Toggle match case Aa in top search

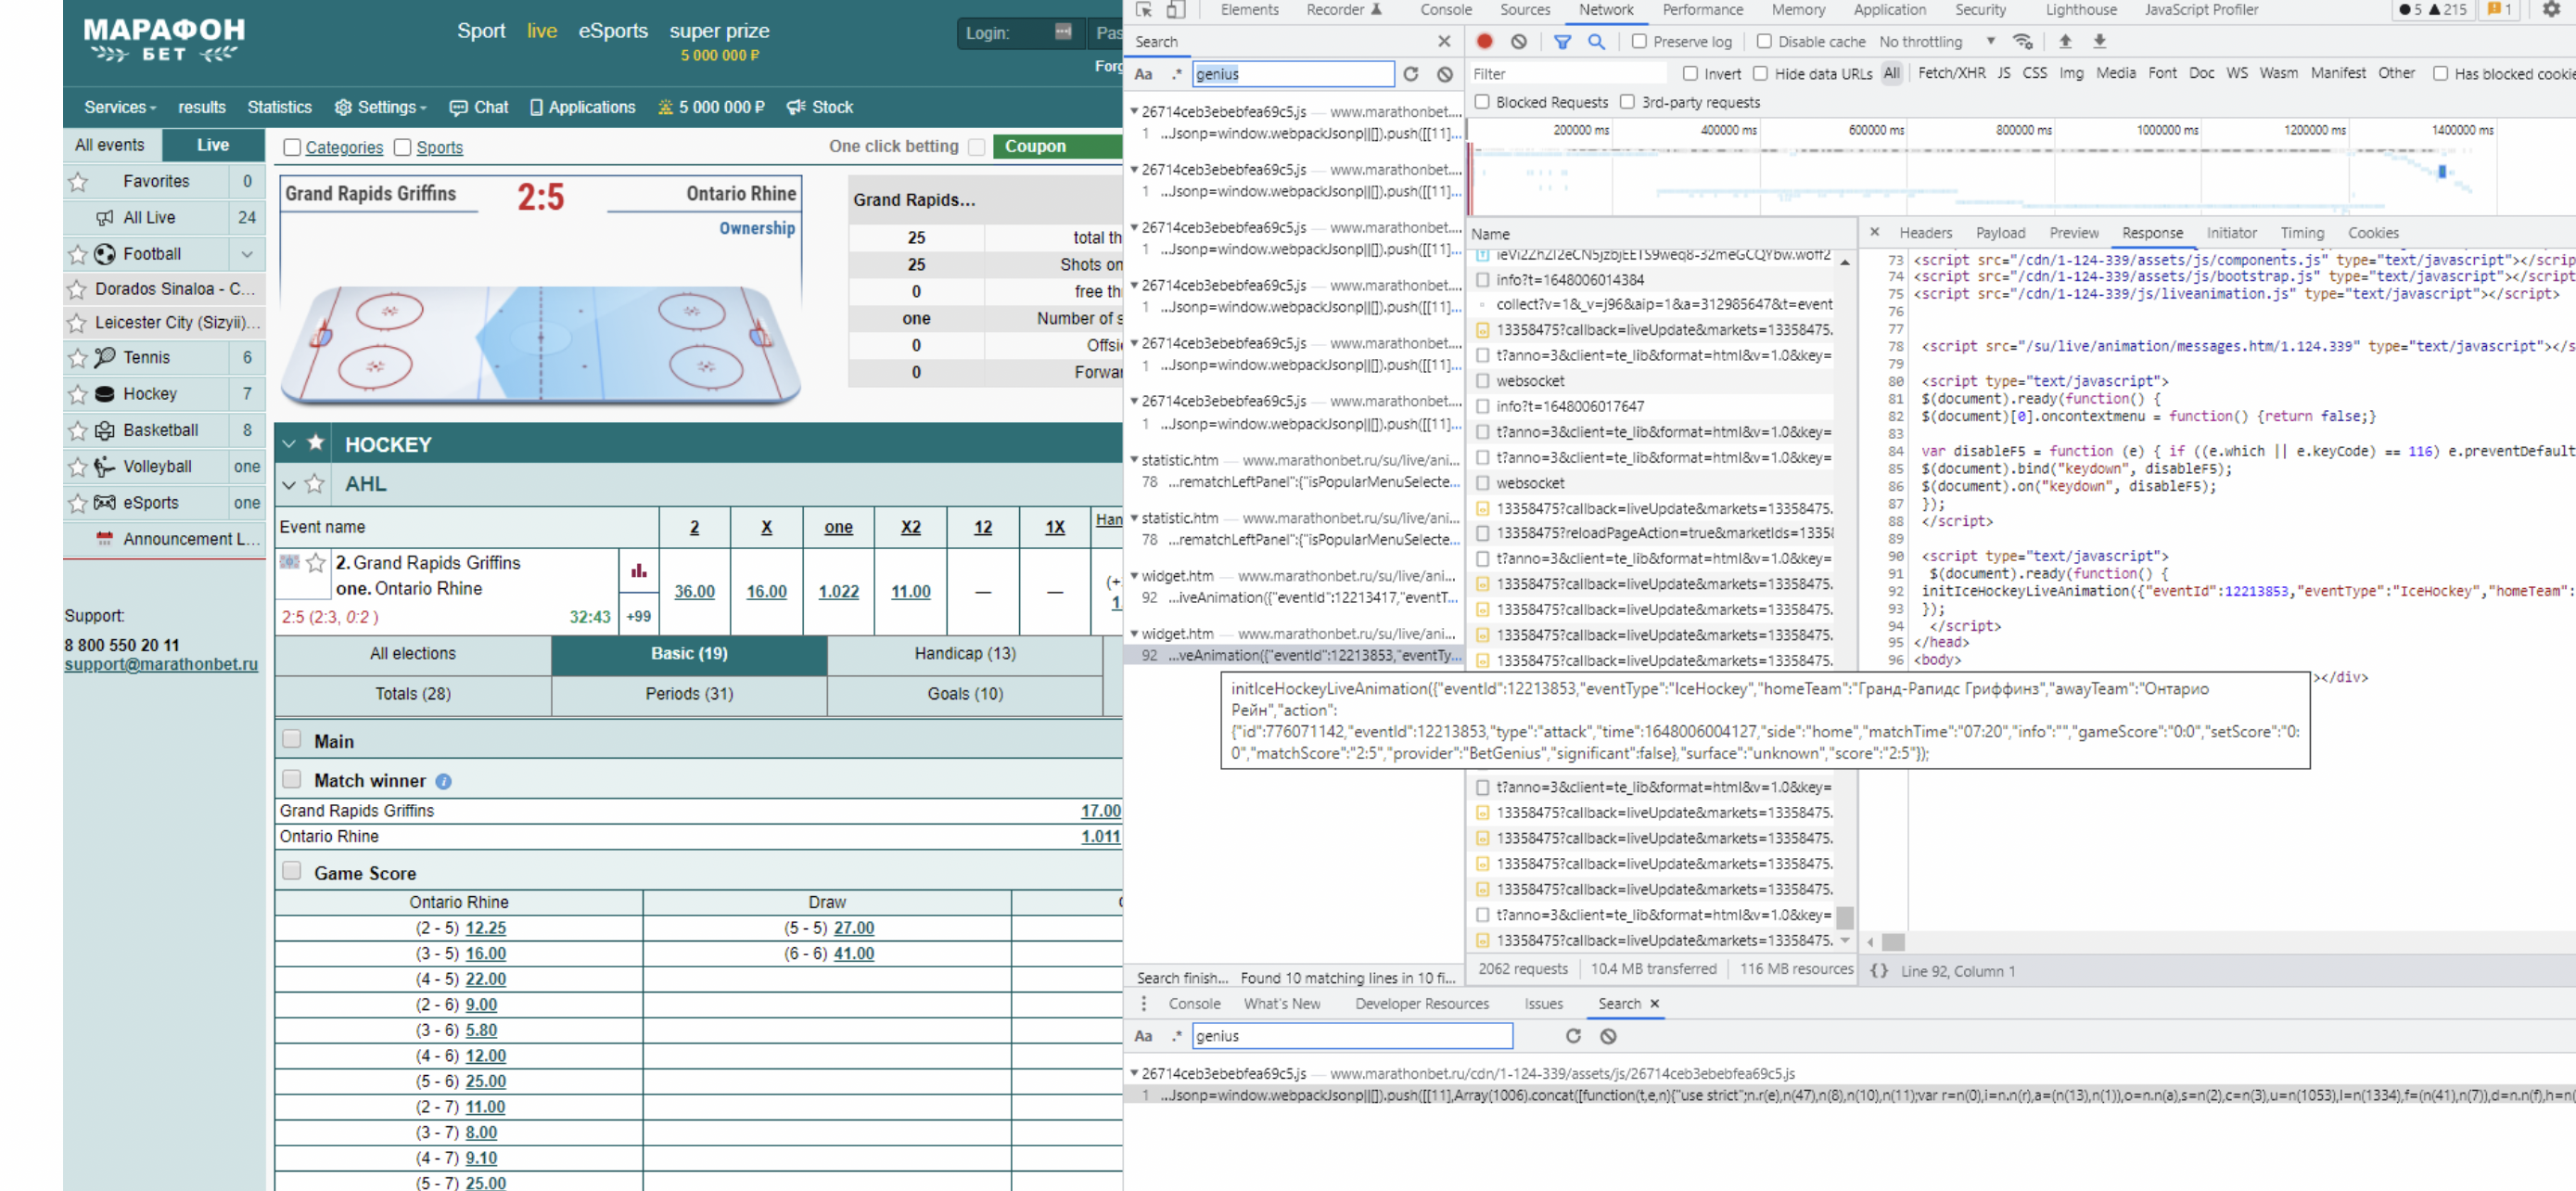[1143, 74]
